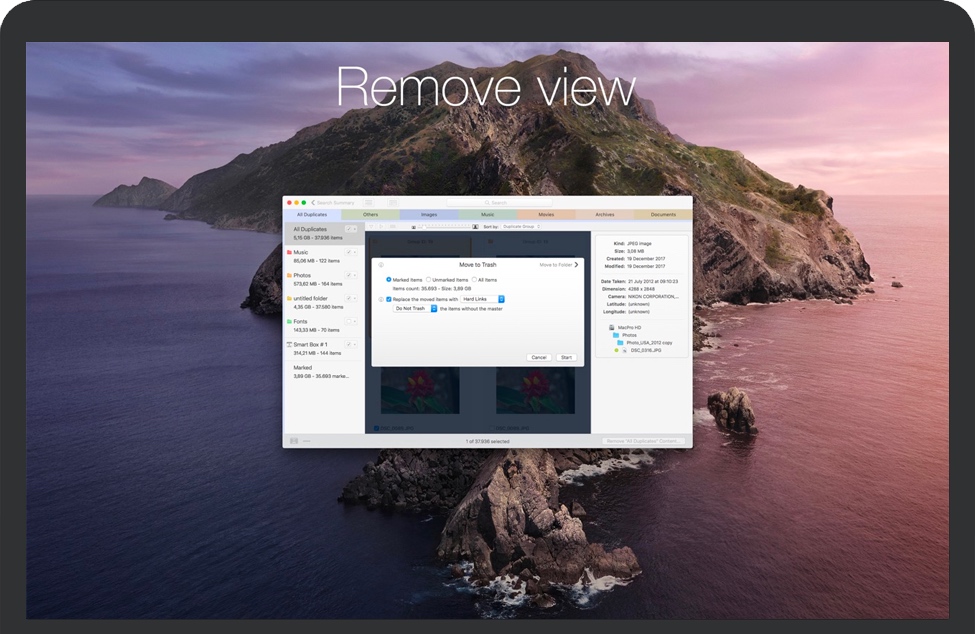This screenshot has width=975, height=634.
Task: Select the Unmarked Items radio button
Action: pos(429,280)
